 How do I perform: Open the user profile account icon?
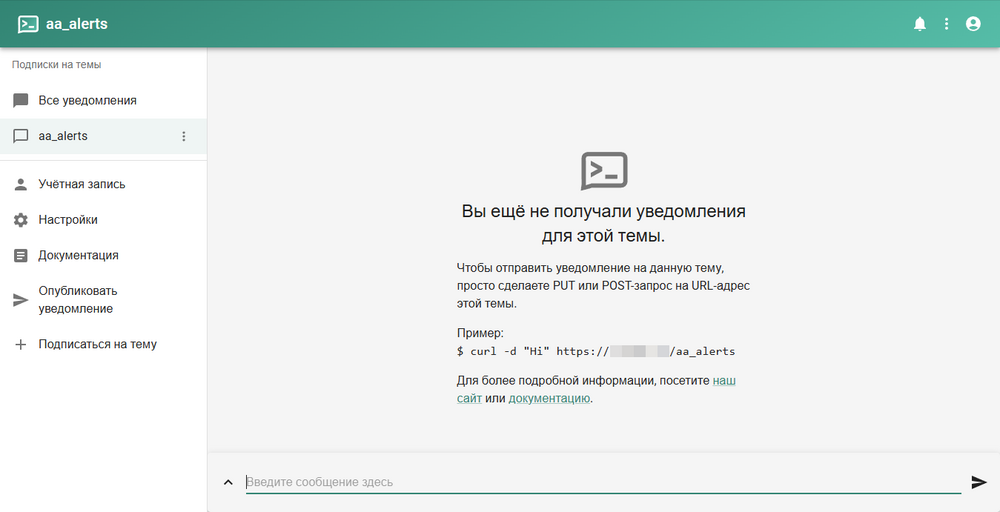pyautogui.click(x=973, y=24)
